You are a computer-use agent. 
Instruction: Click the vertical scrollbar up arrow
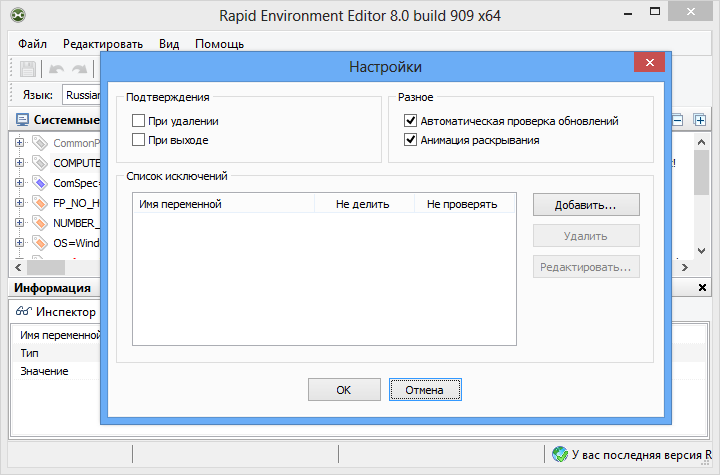pos(701,142)
